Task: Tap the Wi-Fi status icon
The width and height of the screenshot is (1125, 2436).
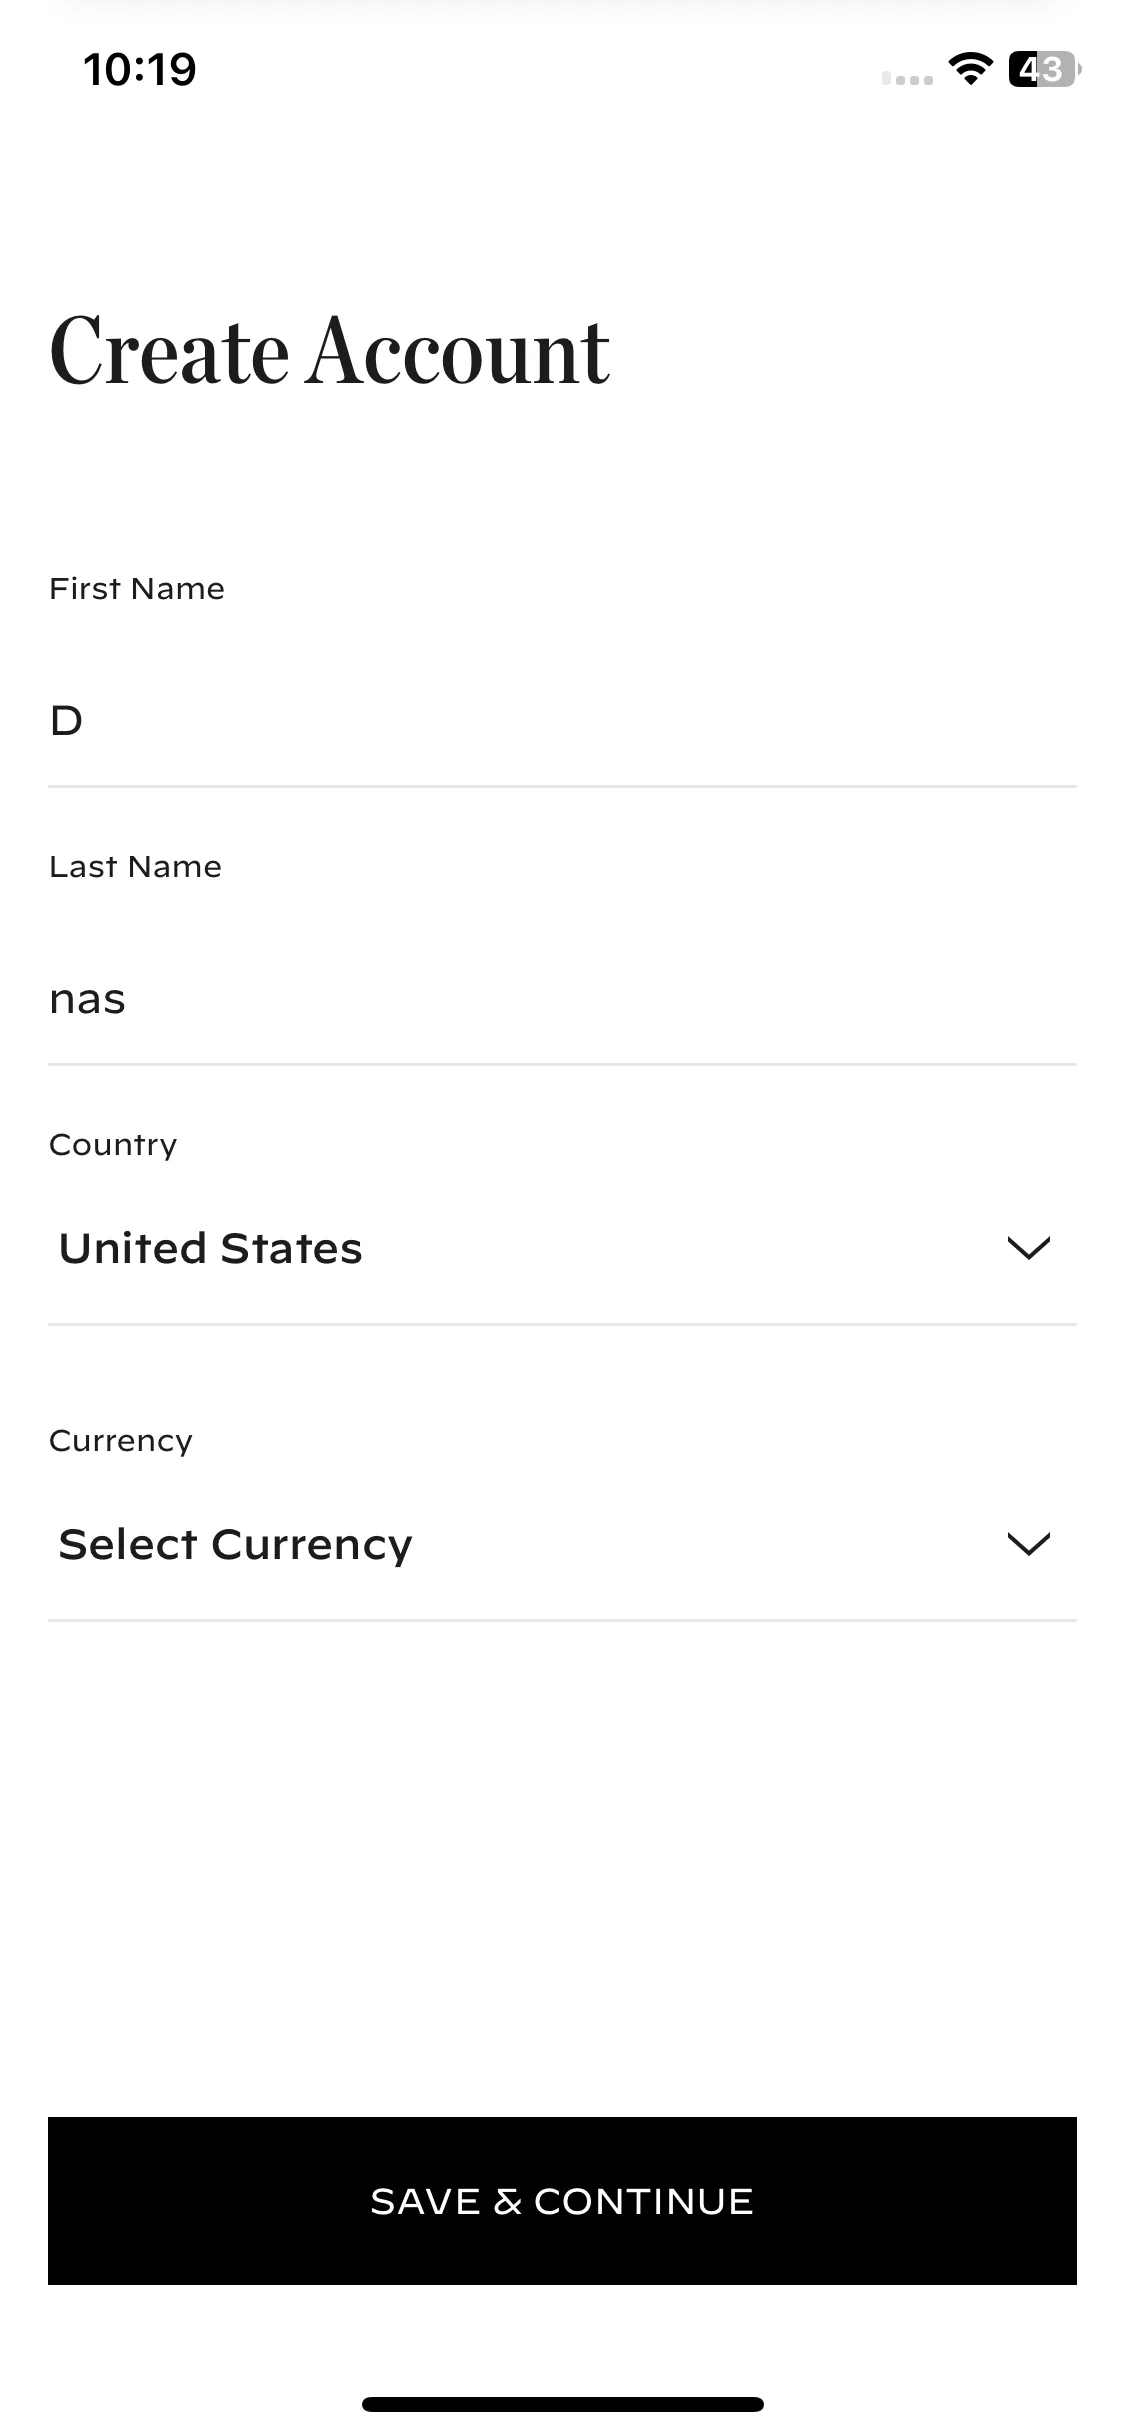Action: click(969, 69)
